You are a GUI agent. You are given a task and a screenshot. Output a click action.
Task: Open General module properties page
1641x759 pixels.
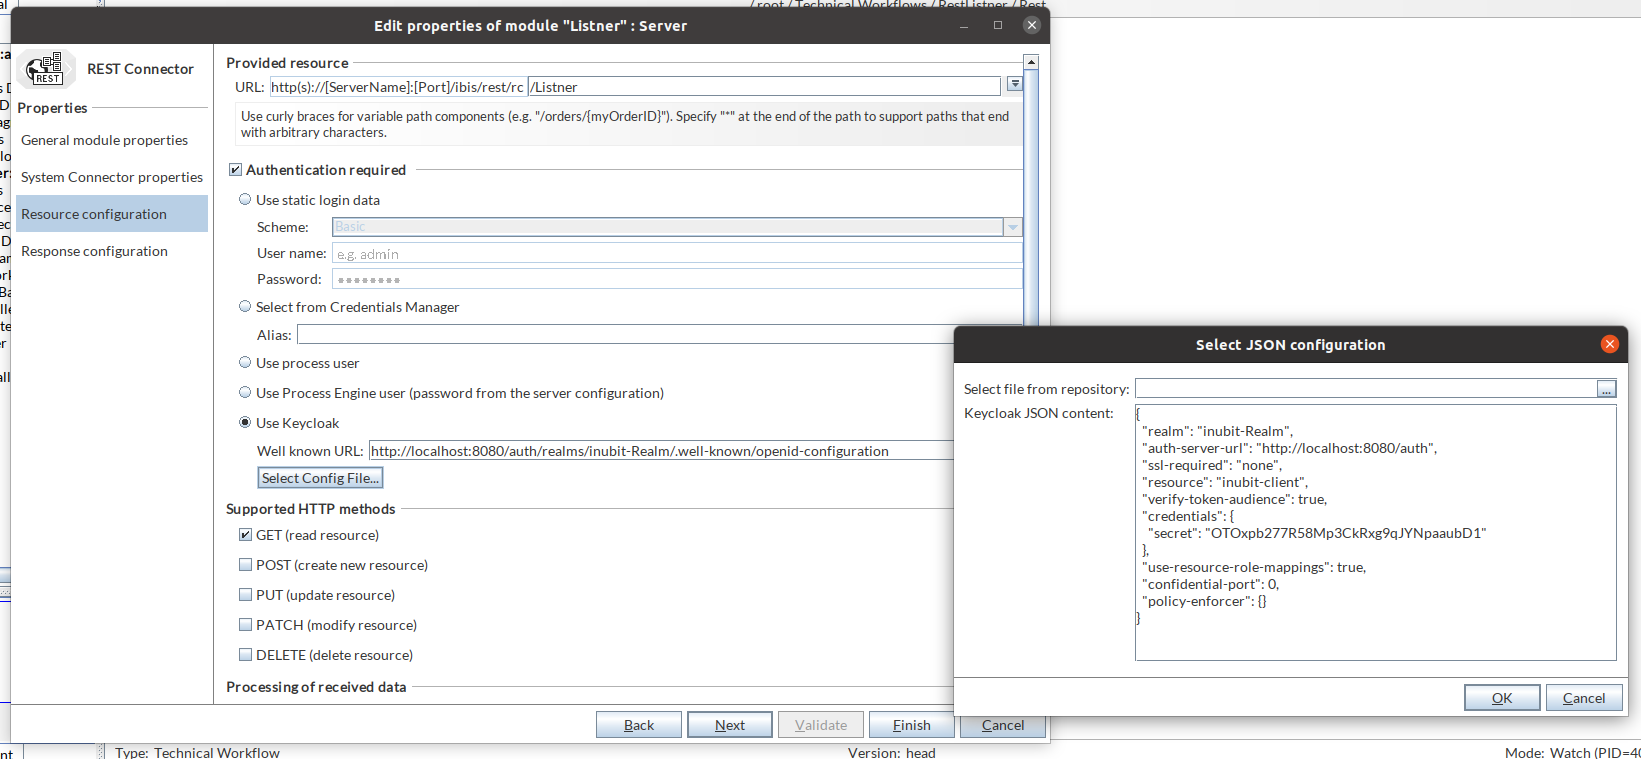tap(104, 140)
